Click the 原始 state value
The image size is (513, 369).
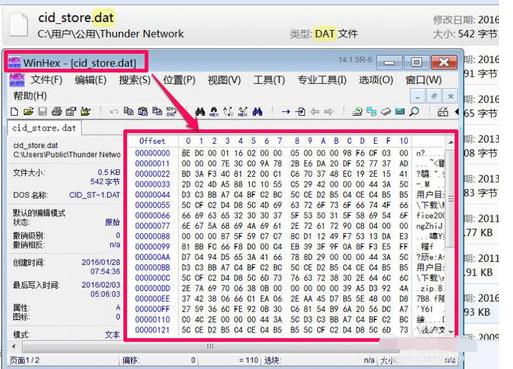[112, 222]
